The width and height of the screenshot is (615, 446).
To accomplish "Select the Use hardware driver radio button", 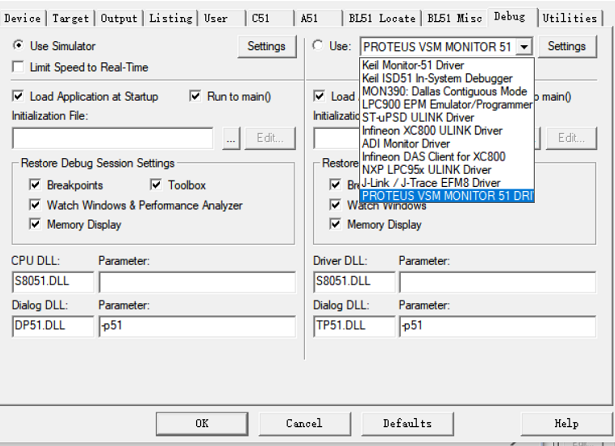I will pos(318,46).
